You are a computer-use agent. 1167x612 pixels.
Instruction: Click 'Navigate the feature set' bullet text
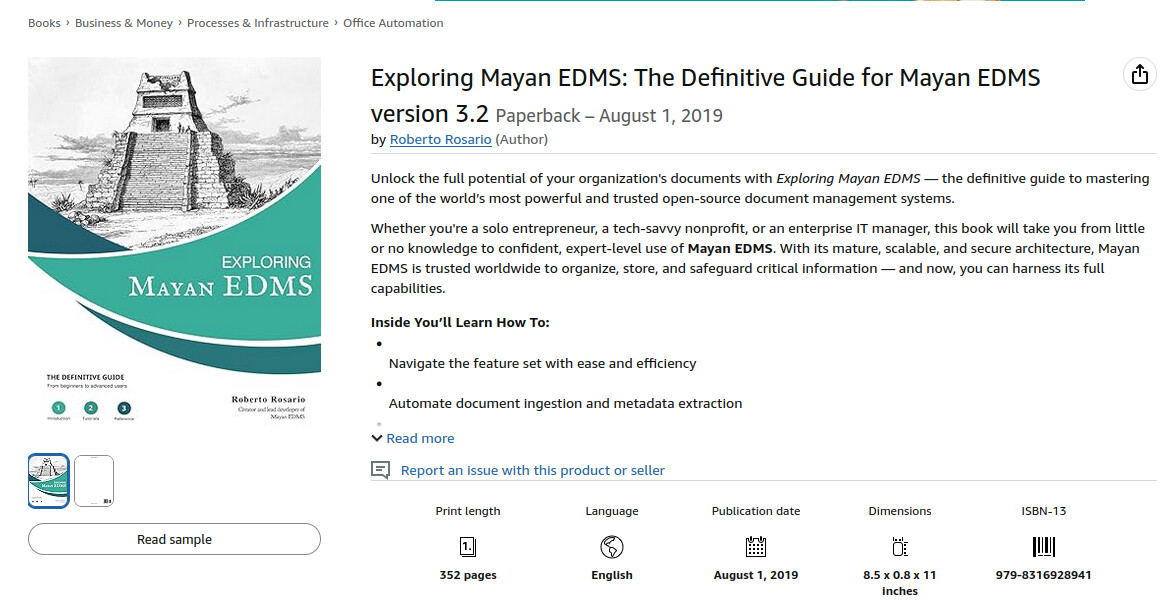[543, 363]
